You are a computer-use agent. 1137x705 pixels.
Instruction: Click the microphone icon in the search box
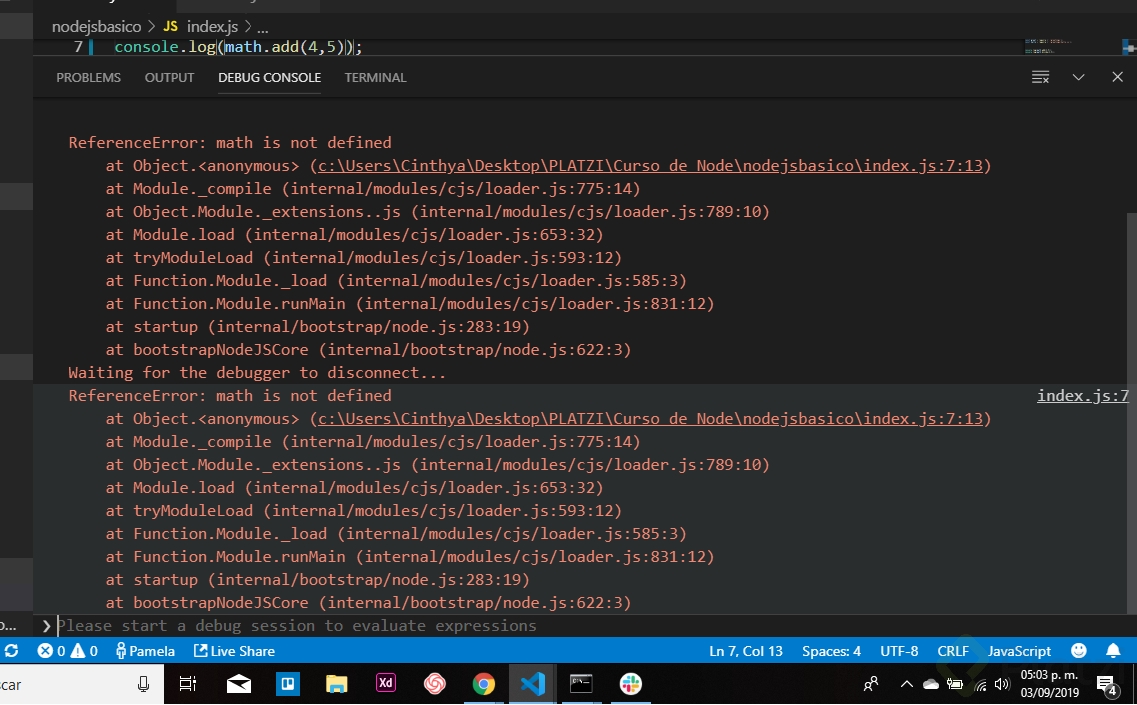(x=144, y=684)
